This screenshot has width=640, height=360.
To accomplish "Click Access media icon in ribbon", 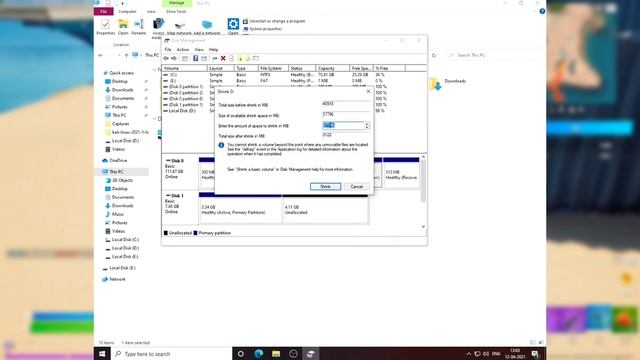I will (158, 24).
